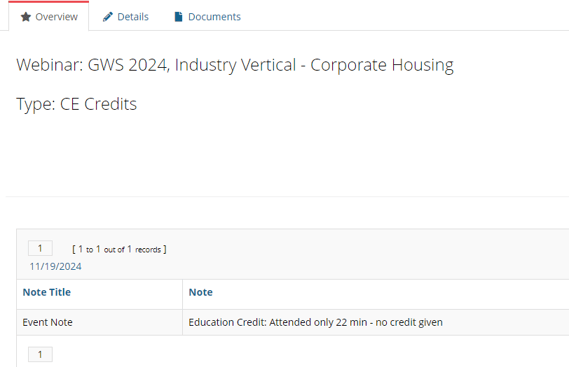Image resolution: width=569 pixels, height=367 pixels.
Task: Sort by the Note Title column header
Action: pos(47,292)
